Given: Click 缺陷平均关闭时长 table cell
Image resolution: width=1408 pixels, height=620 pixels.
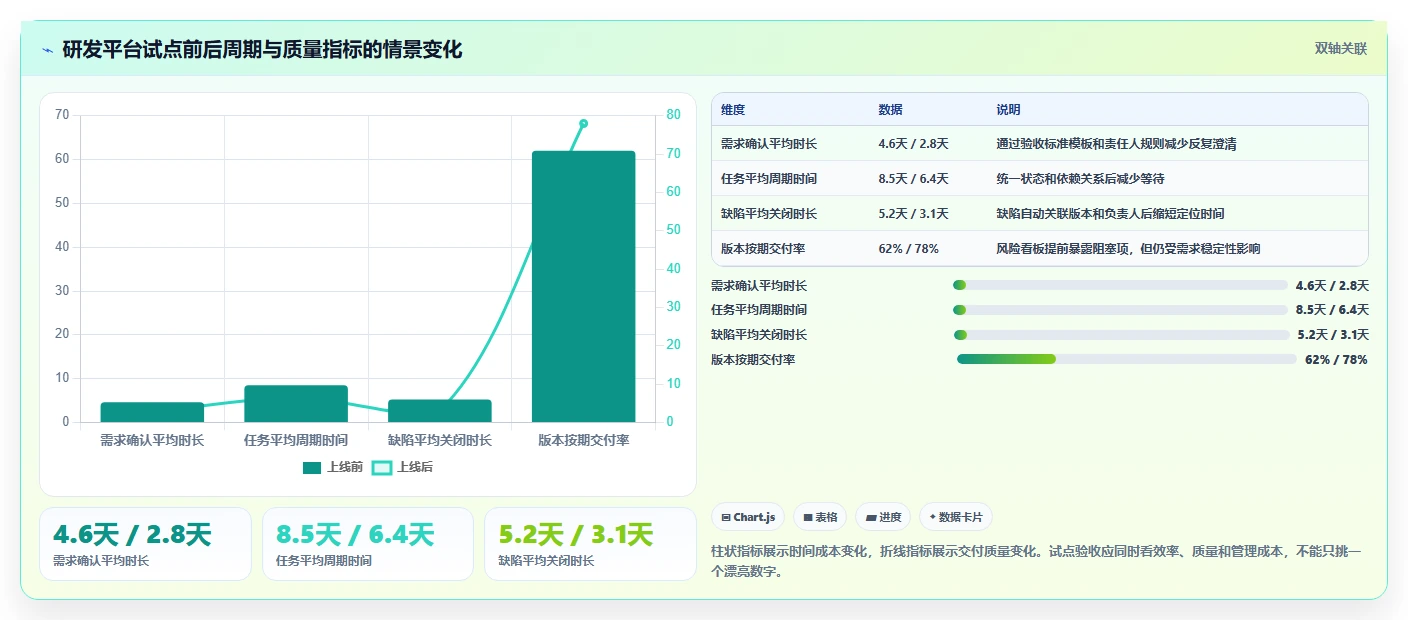Looking at the screenshot, I should pos(769,214).
